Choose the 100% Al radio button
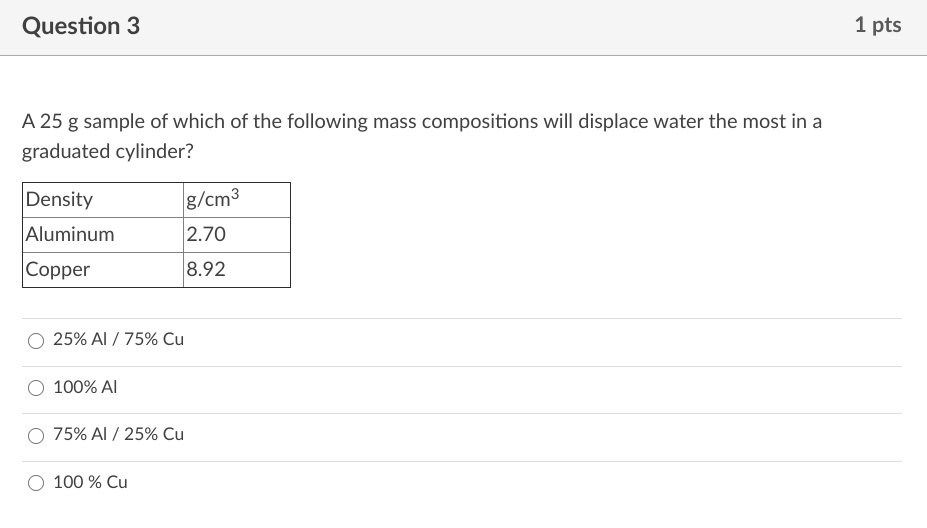Viewport: 927px width, 528px height. tap(36, 388)
